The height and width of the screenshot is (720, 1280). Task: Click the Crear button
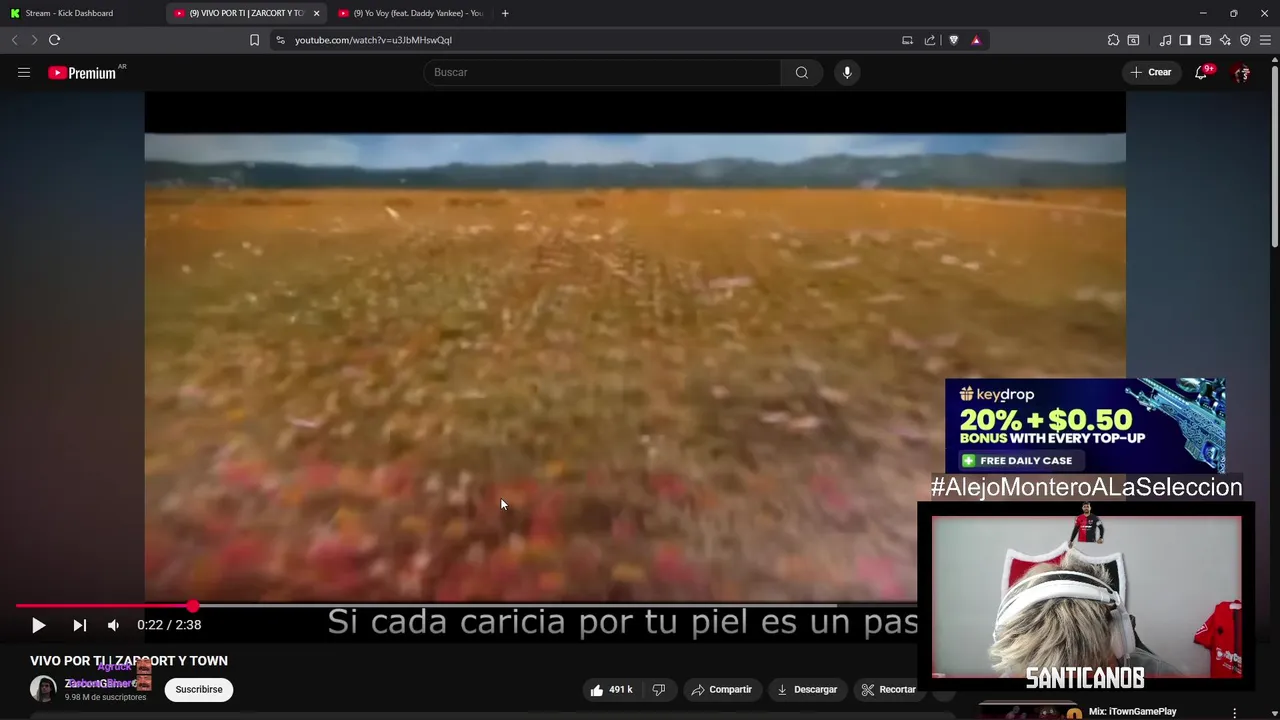pyautogui.click(x=1151, y=72)
